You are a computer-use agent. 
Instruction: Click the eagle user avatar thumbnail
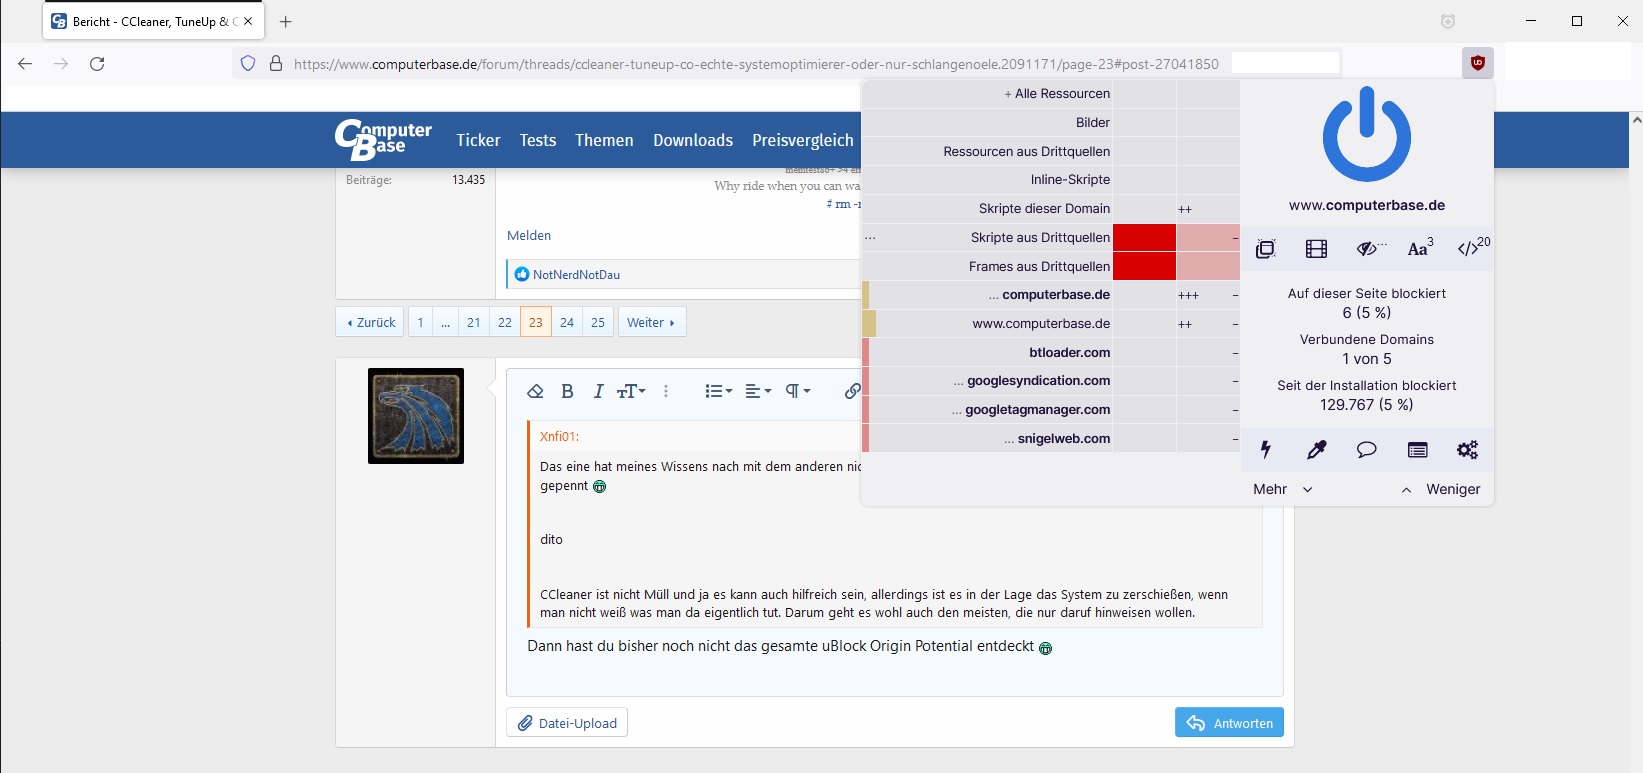pos(416,416)
